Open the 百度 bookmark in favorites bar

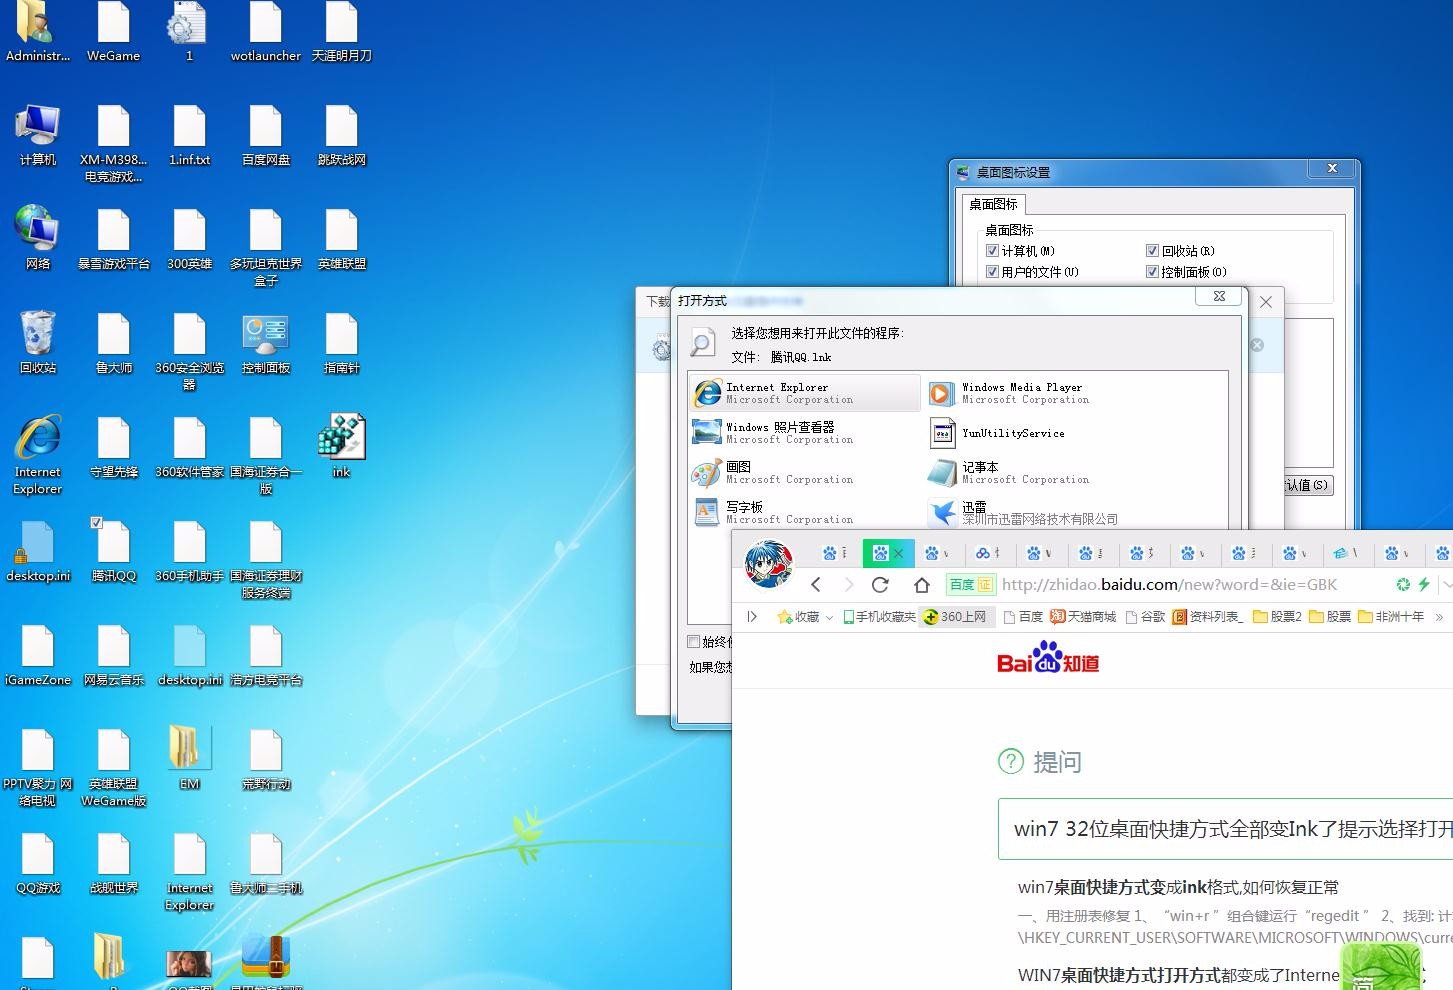(x=1023, y=617)
